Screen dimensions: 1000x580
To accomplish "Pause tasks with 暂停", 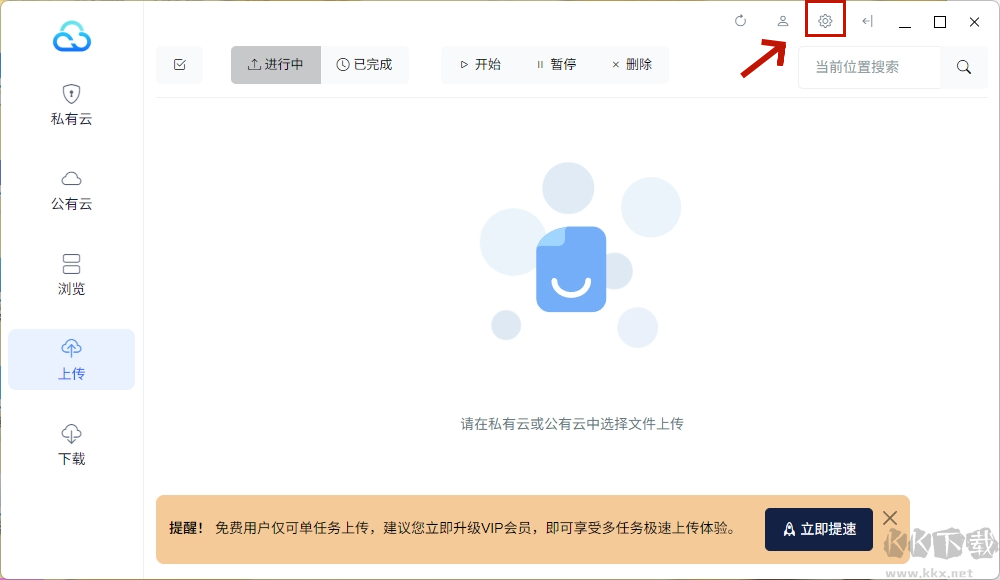I will [556, 64].
